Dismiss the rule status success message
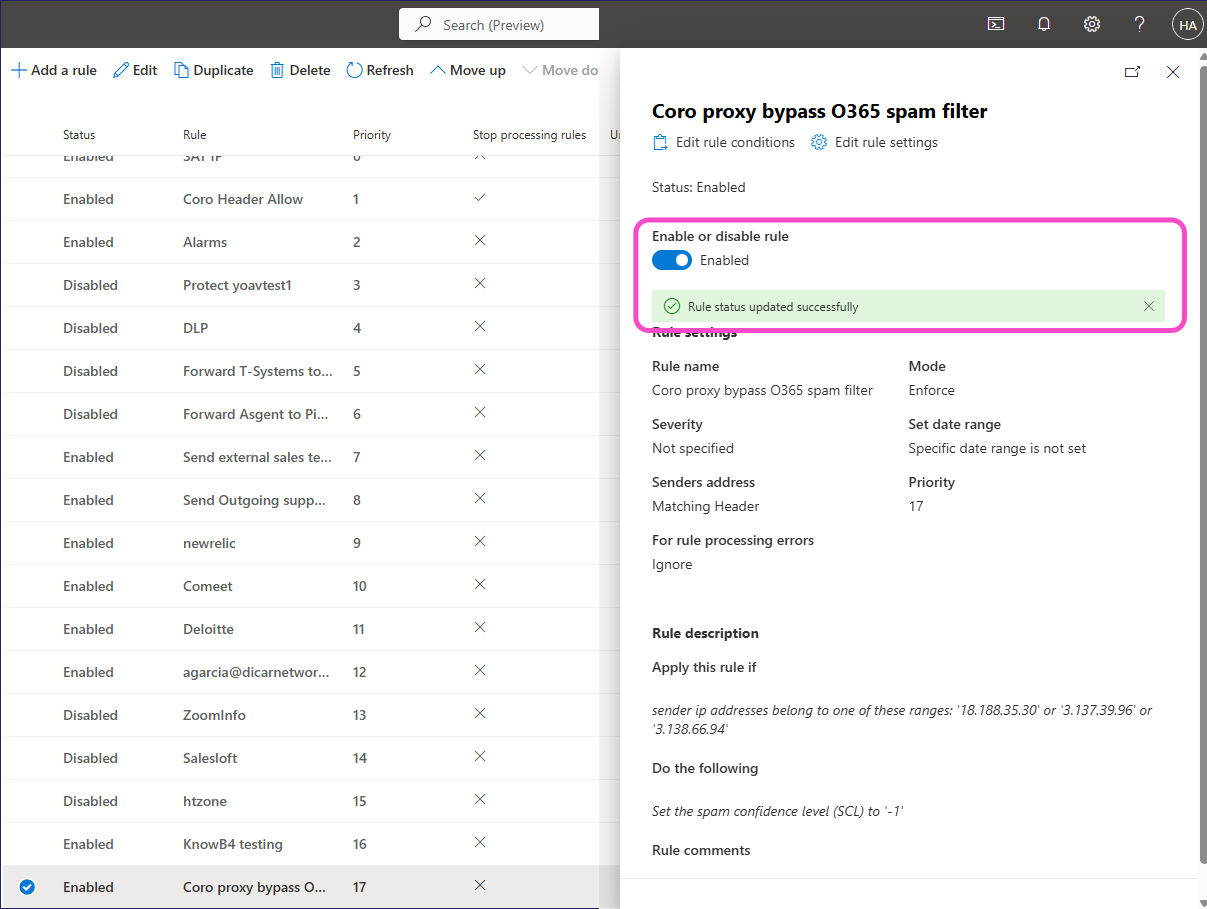This screenshot has width=1207, height=909. point(1149,306)
